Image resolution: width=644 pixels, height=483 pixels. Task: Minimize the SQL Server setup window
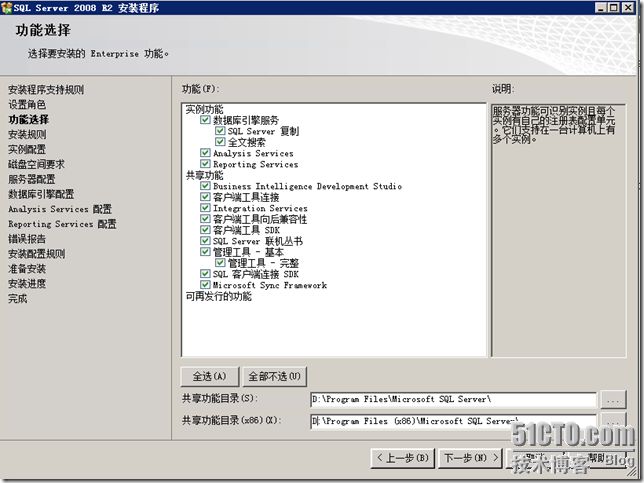pyautogui.click(x=601, y=7)
